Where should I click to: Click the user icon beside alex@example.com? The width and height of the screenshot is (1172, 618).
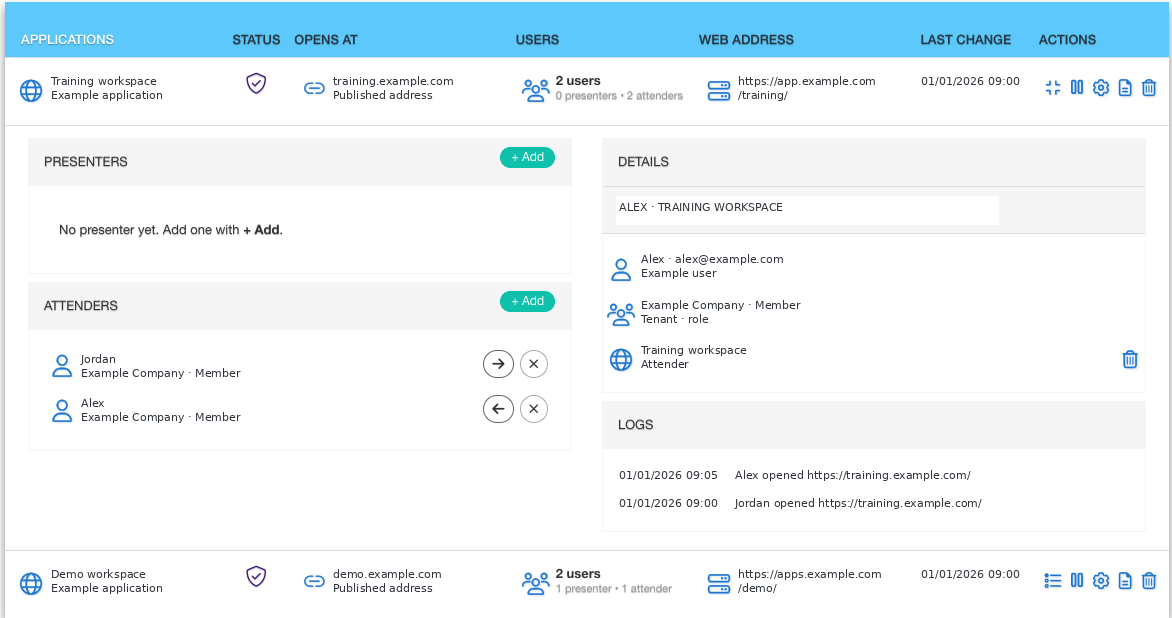point(621,269)
